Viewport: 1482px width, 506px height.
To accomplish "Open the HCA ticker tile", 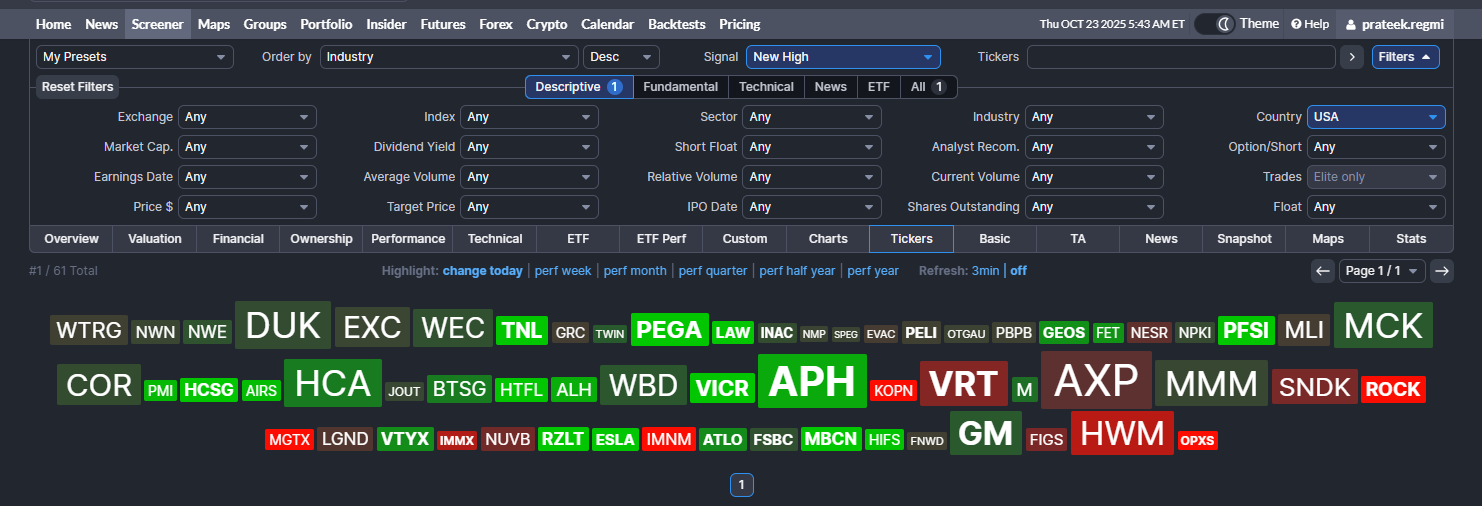I will (x=333, y=383).
